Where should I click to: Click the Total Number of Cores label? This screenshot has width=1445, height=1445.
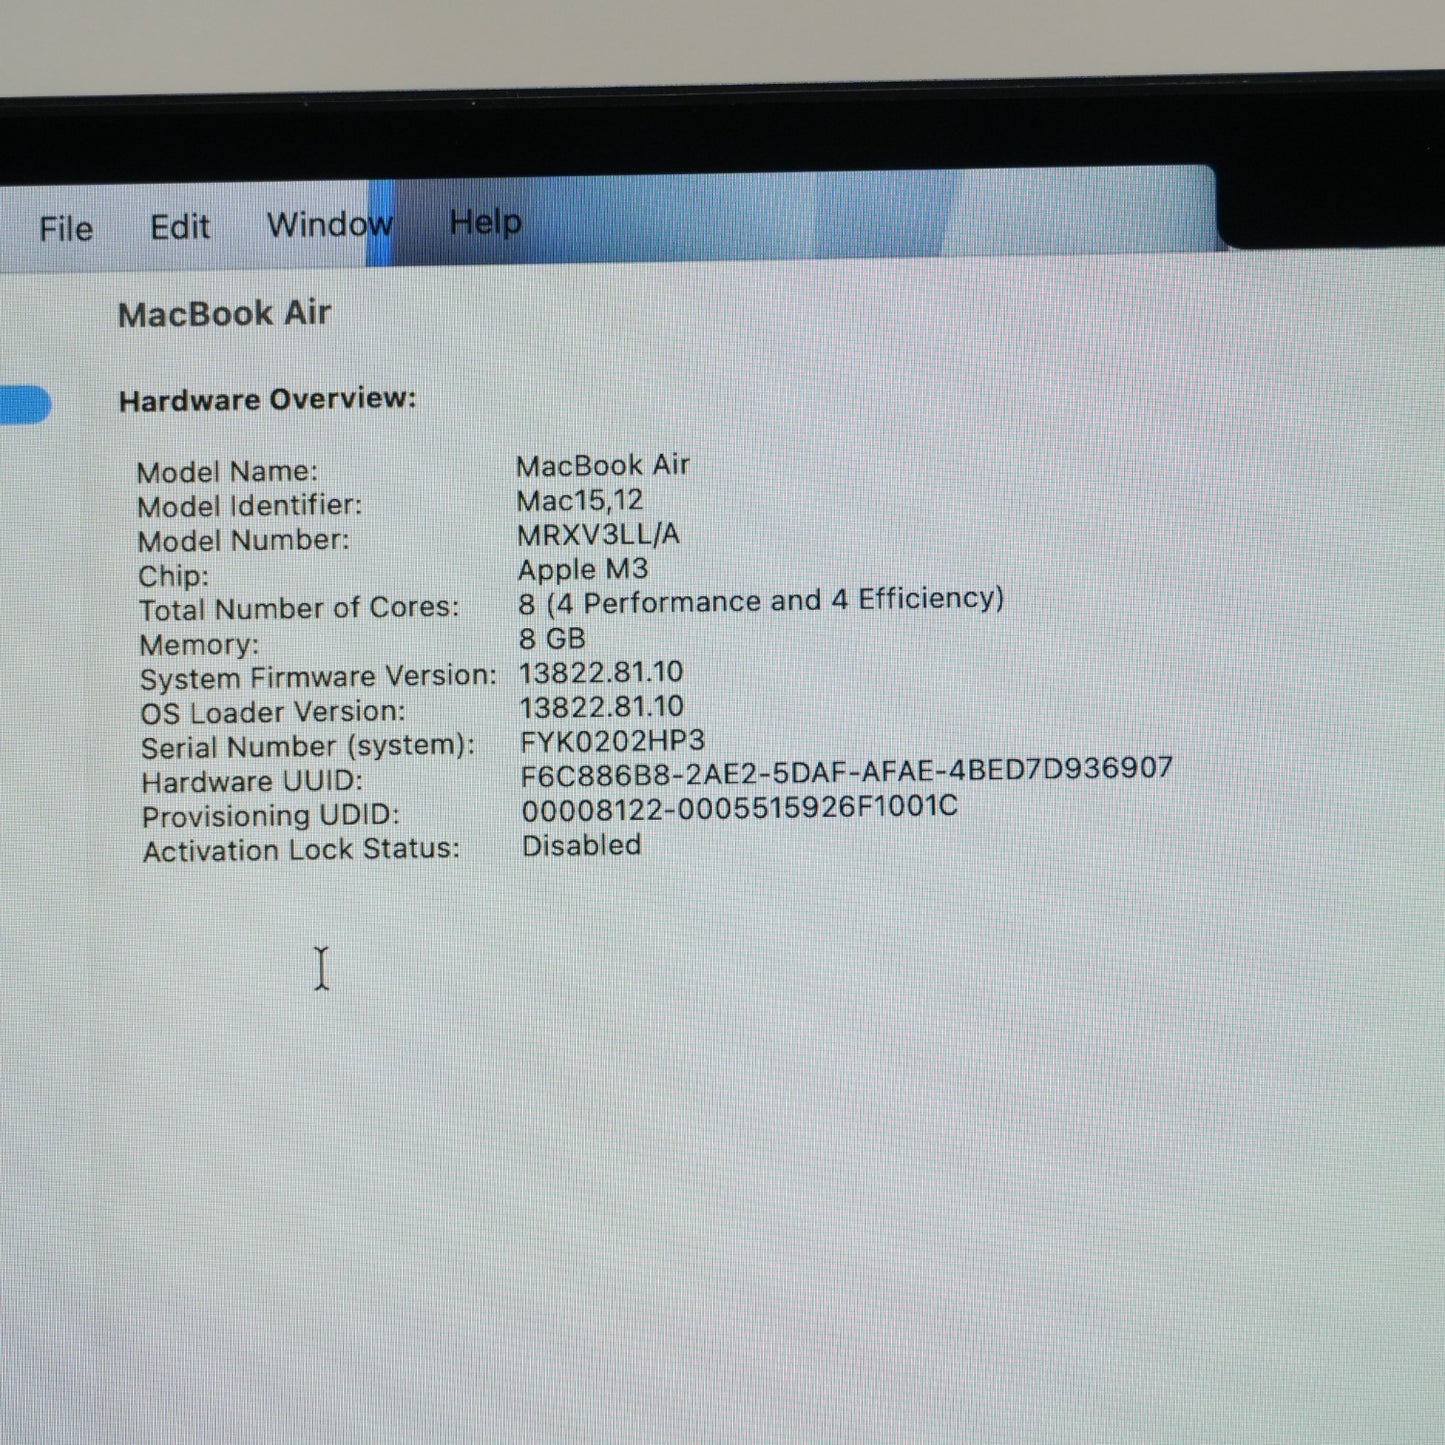[299, 609]
